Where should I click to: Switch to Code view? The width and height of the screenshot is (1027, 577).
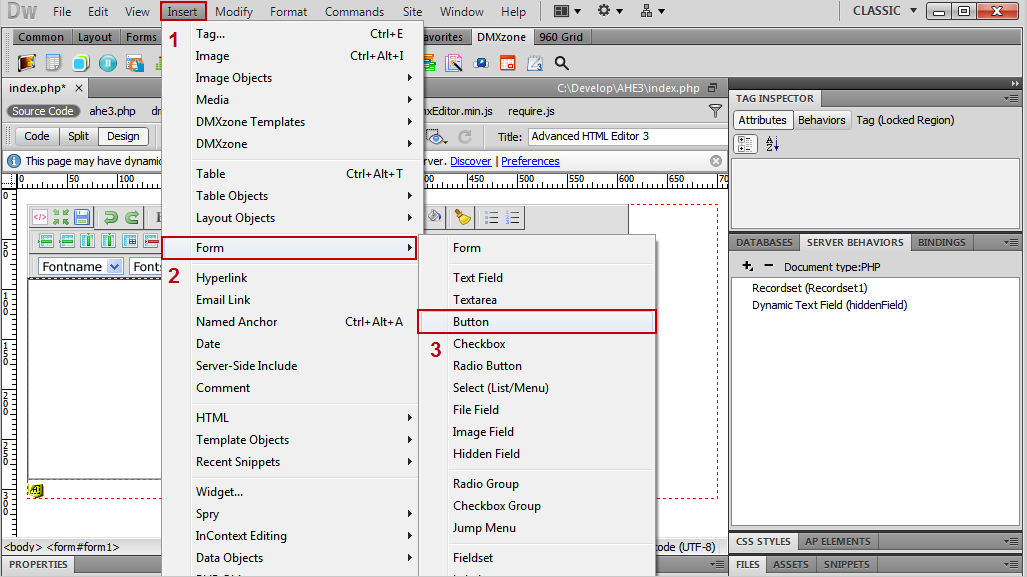37,136
